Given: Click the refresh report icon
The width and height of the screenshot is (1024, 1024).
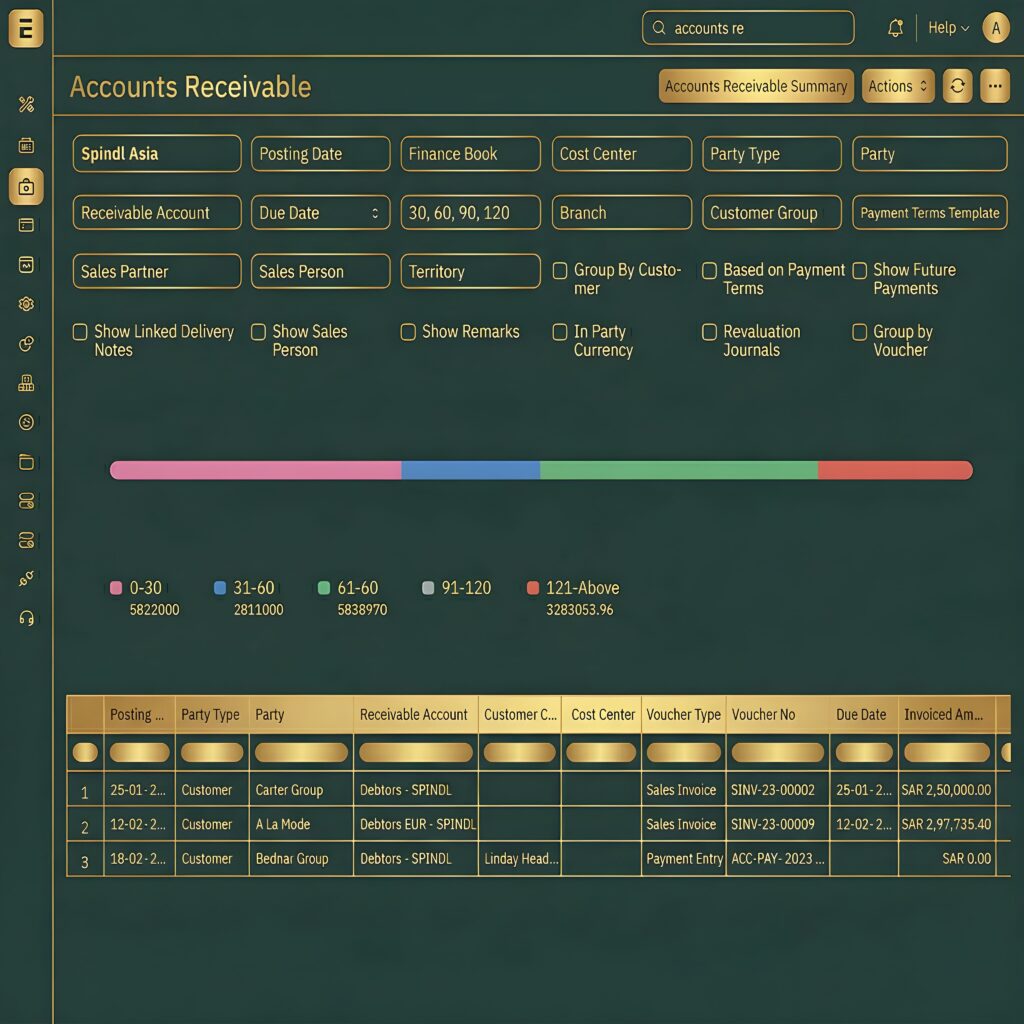Looking at the screenshot, I should coord(957,86).
